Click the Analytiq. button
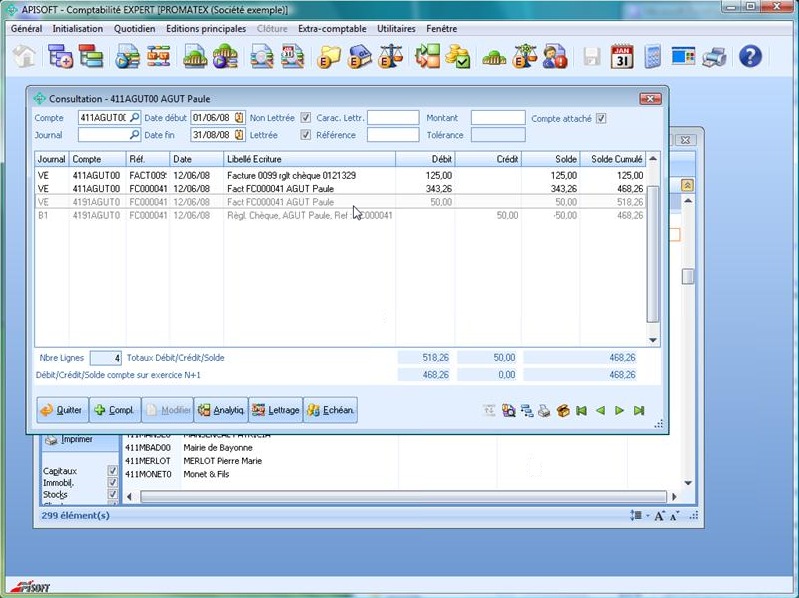Image resolution: width=799 pixels, height=598 pixels. (x=221, y=410)
